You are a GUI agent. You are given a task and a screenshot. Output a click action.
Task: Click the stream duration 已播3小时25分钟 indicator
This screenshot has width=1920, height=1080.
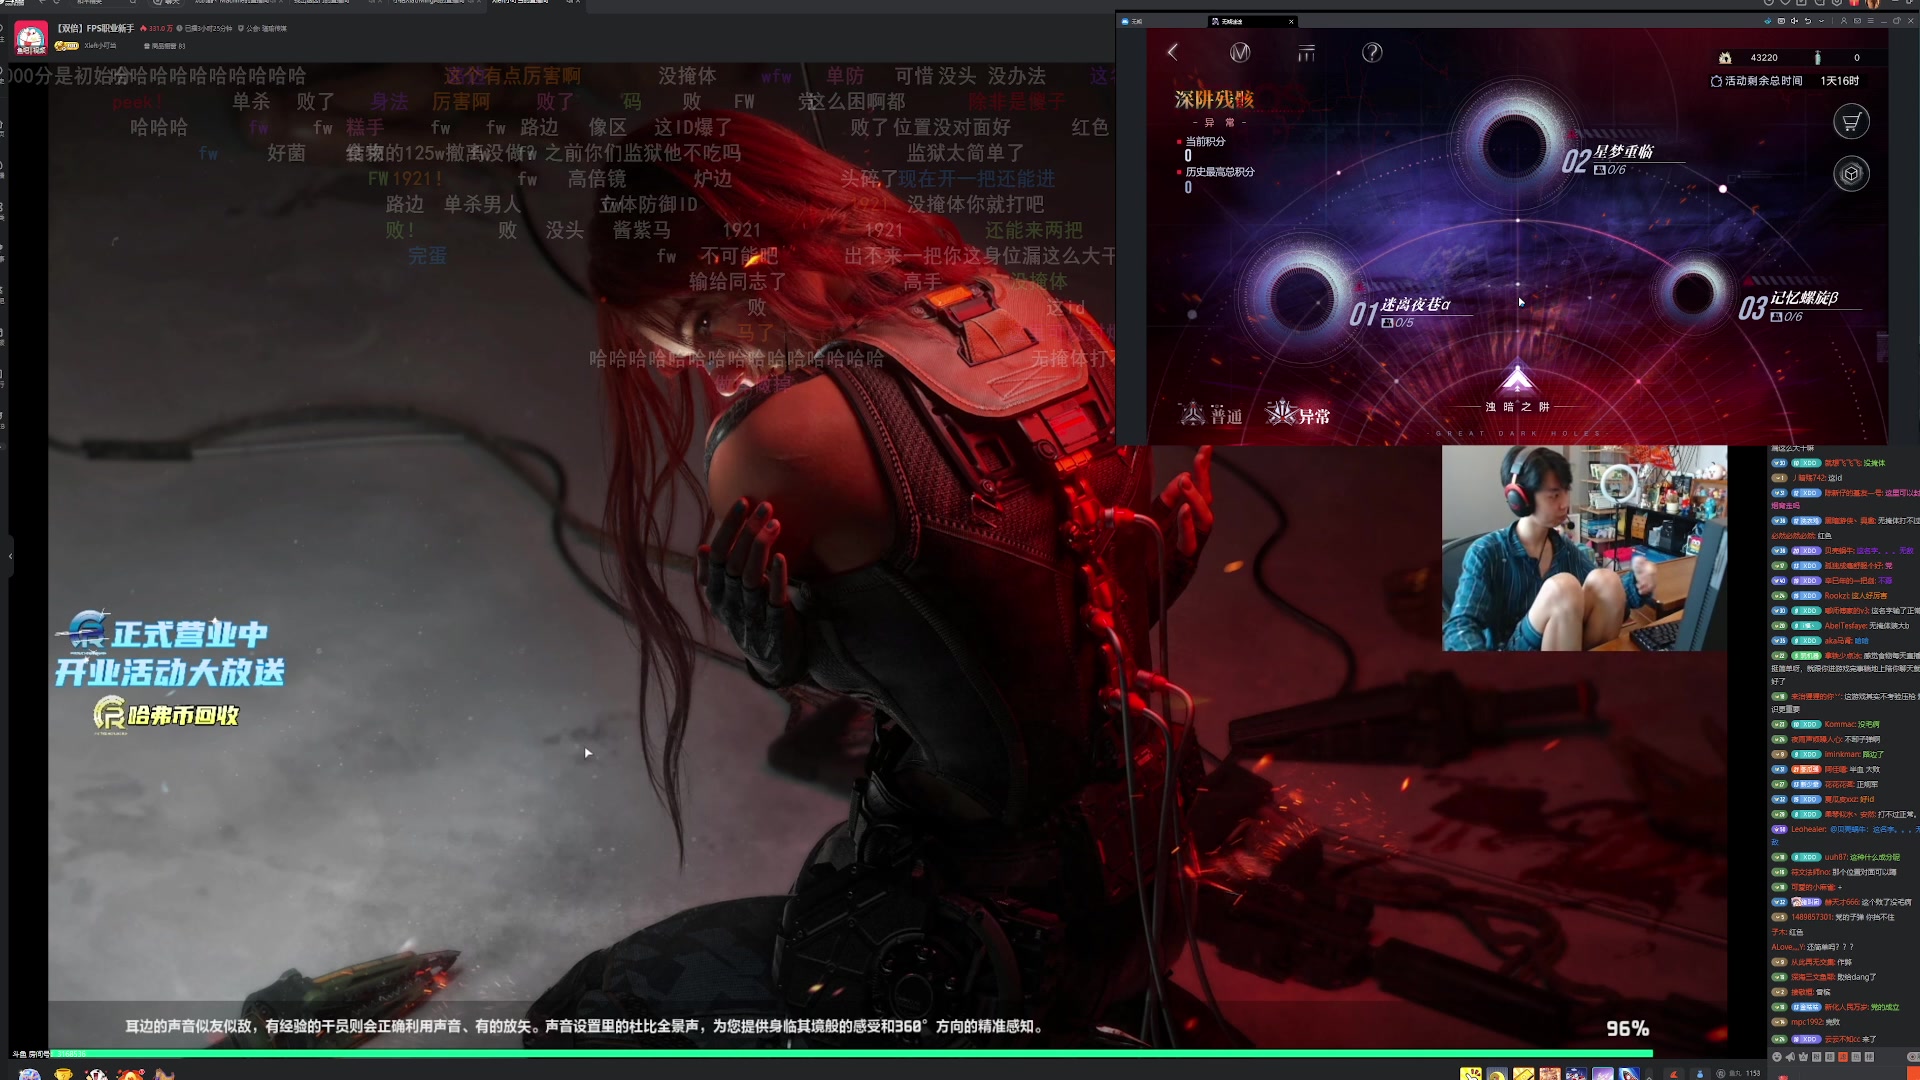[204, 28]
